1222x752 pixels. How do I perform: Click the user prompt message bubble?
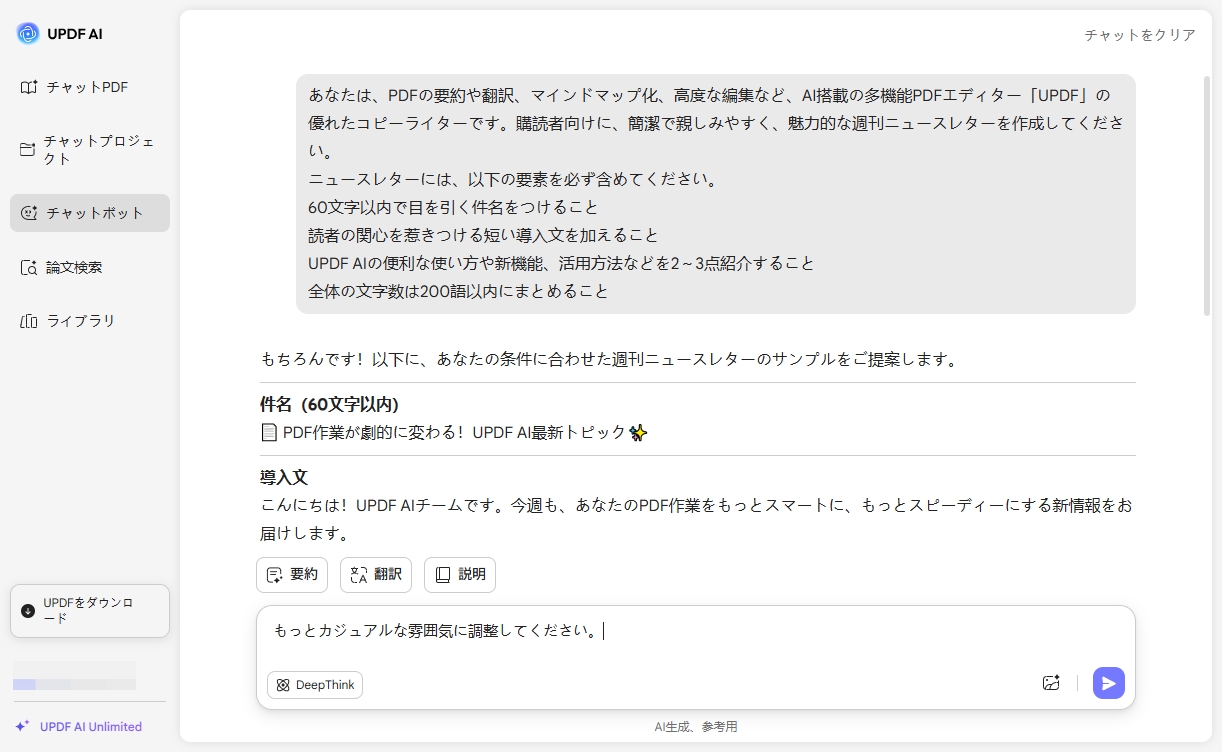click(x=716, y=194)
